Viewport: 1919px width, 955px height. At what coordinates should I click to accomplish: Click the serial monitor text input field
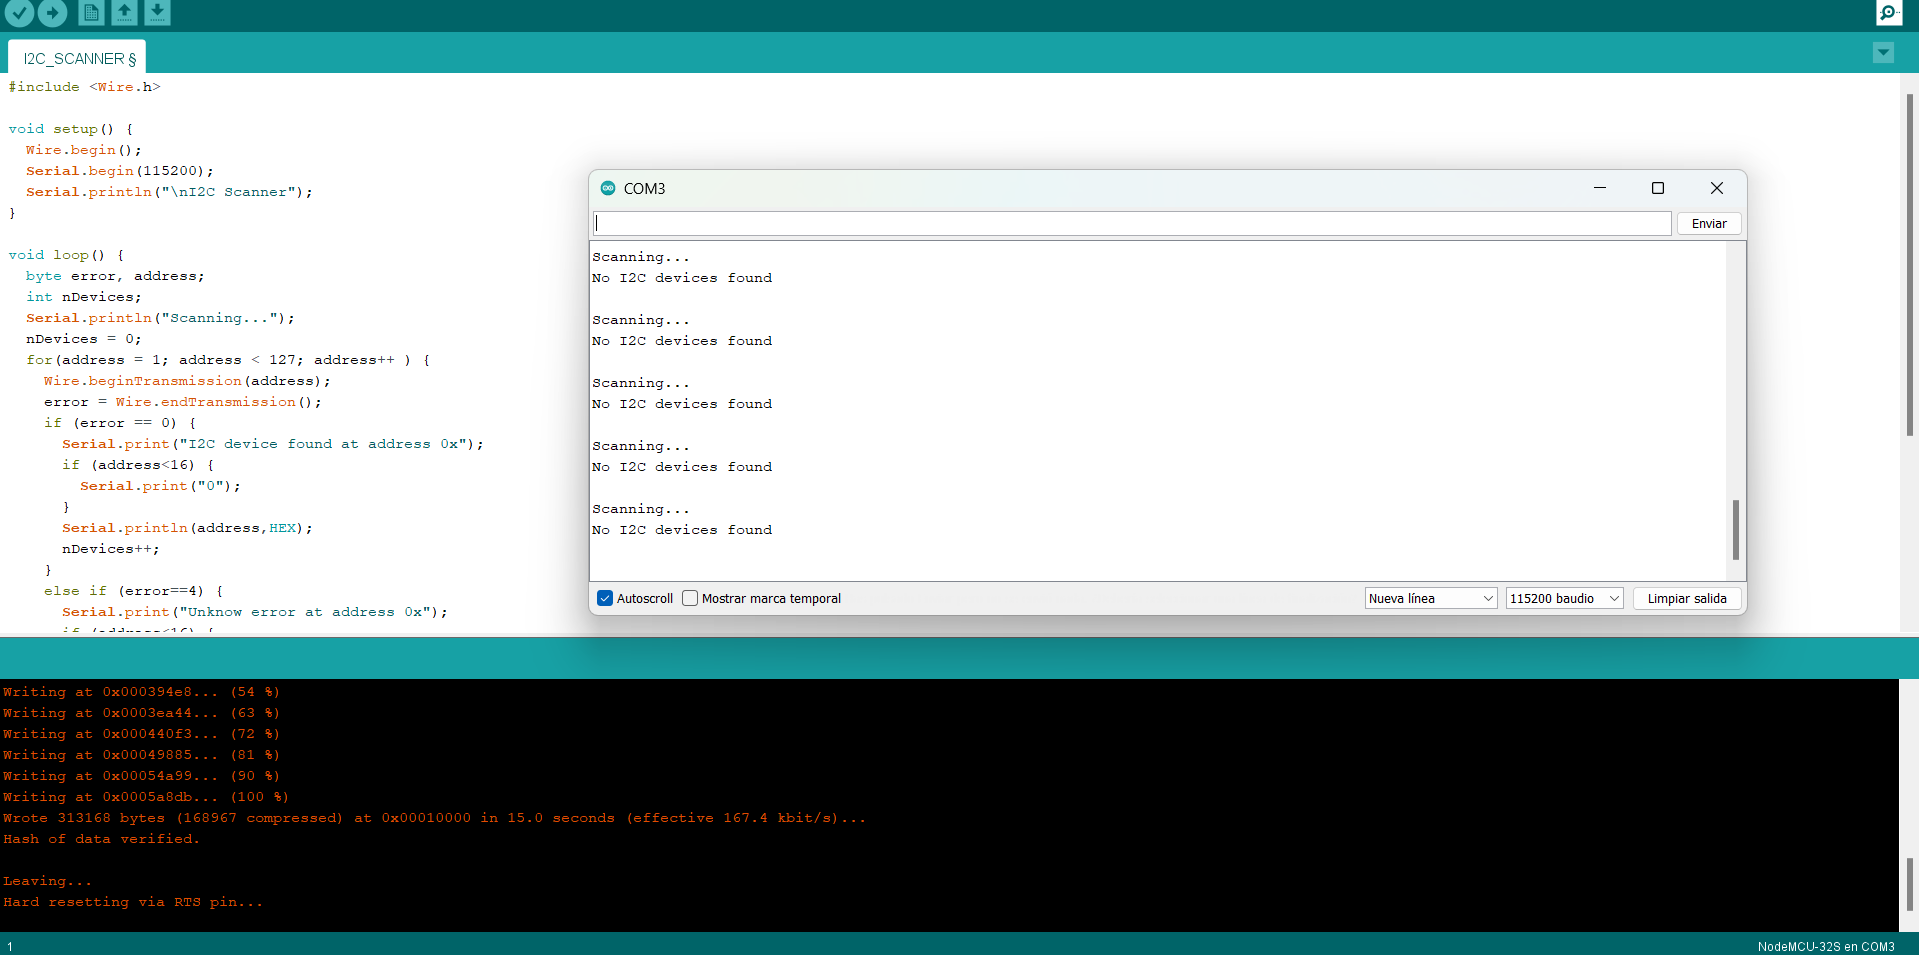(x=1132, y=223)
